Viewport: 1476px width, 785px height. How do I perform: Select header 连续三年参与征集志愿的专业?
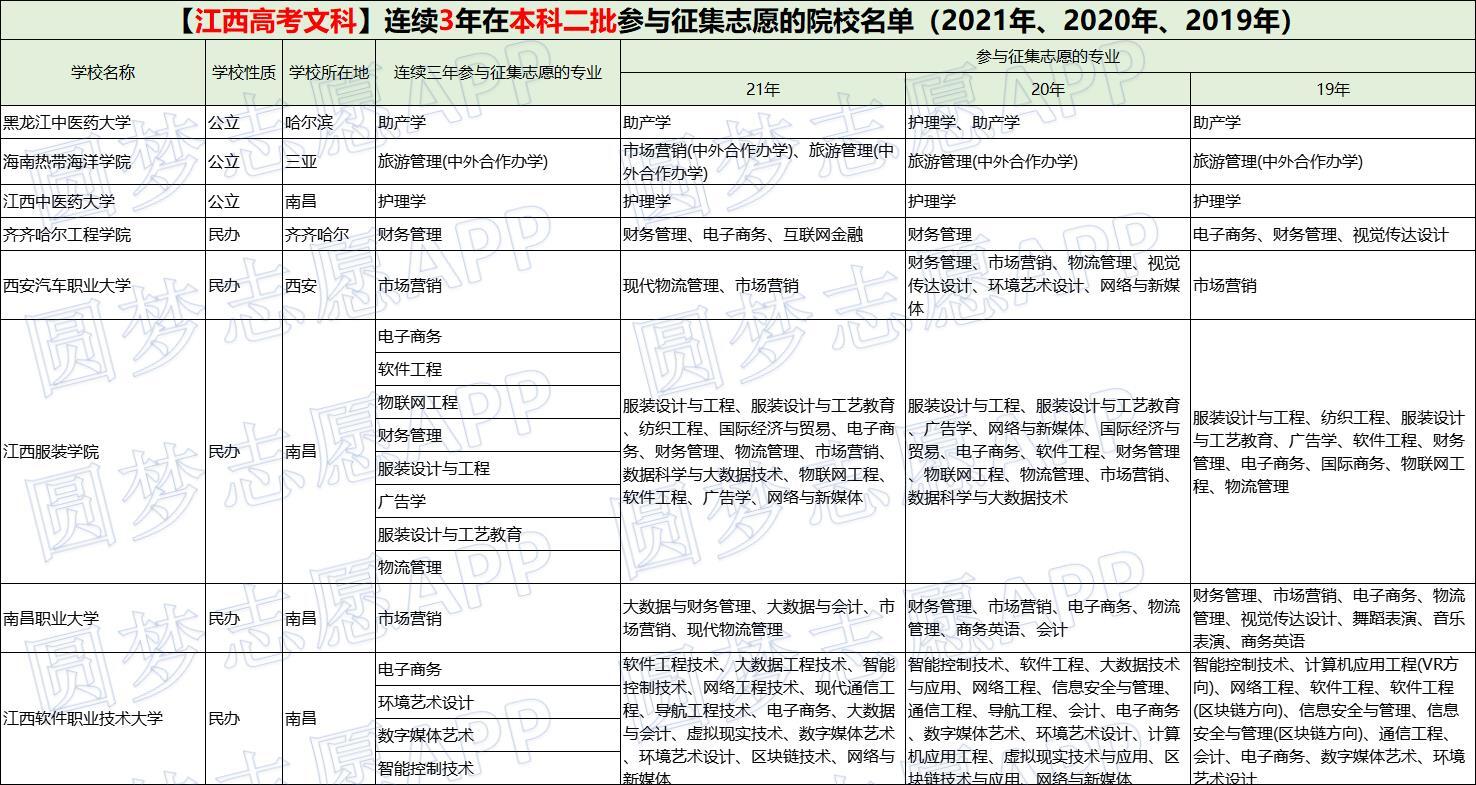[x=498, y=72]
